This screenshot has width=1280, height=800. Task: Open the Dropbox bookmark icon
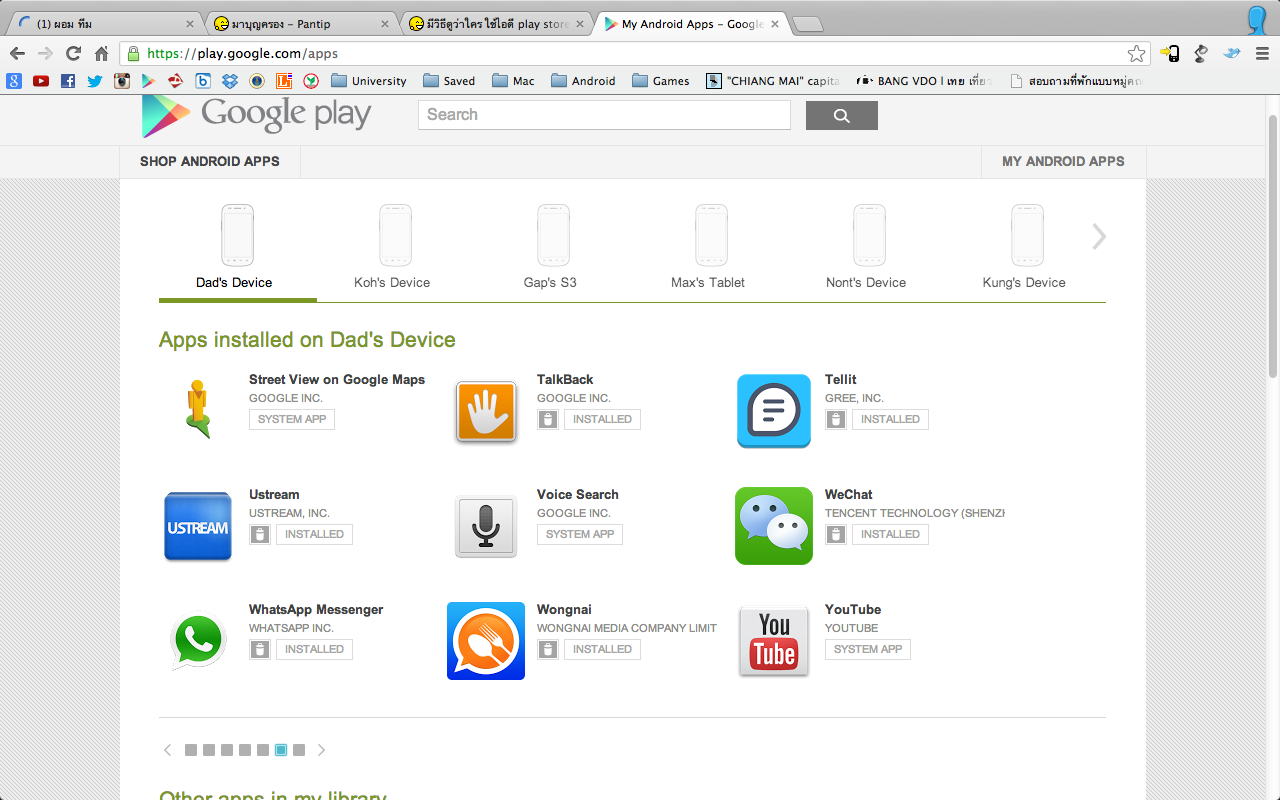[230, 81]
